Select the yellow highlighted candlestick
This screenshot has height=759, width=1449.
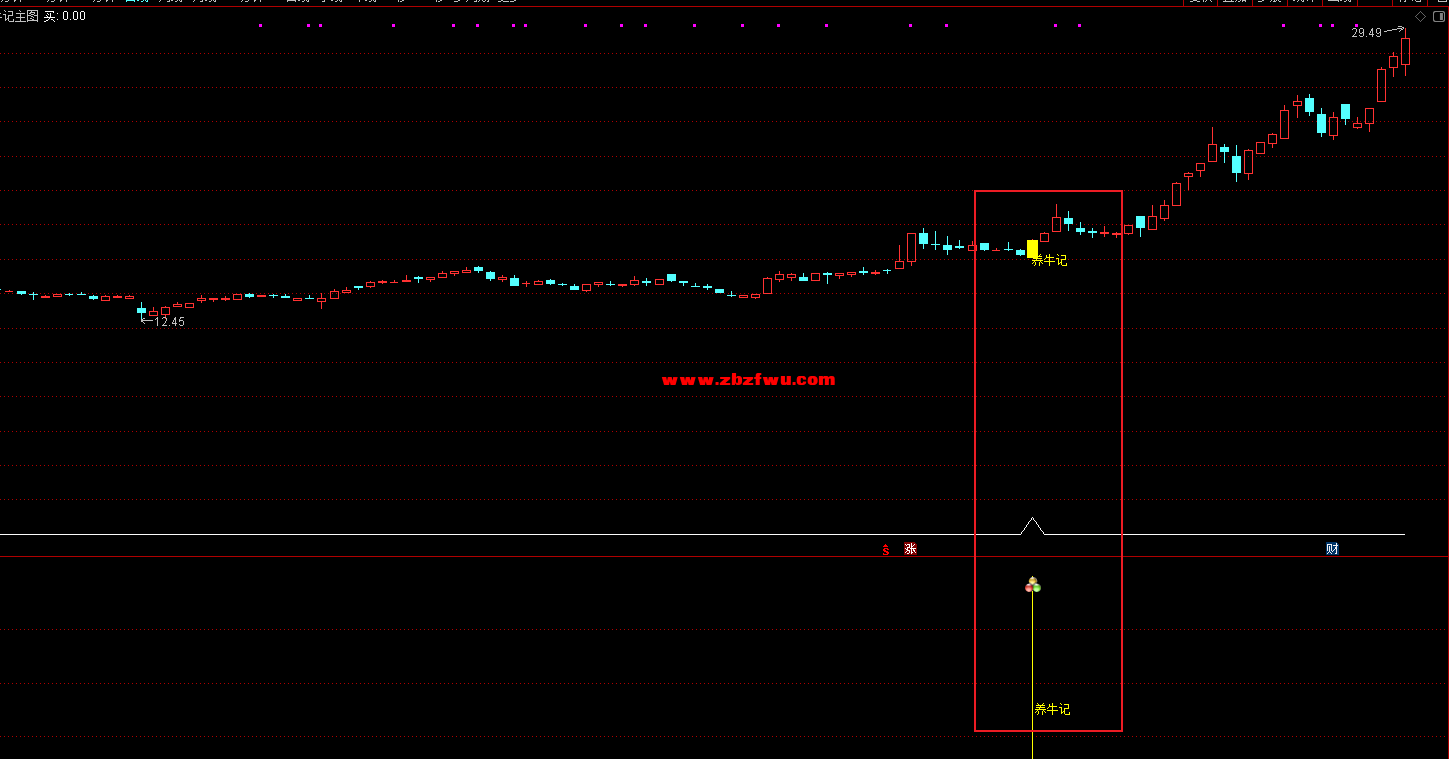click(x=1033, y=248)
